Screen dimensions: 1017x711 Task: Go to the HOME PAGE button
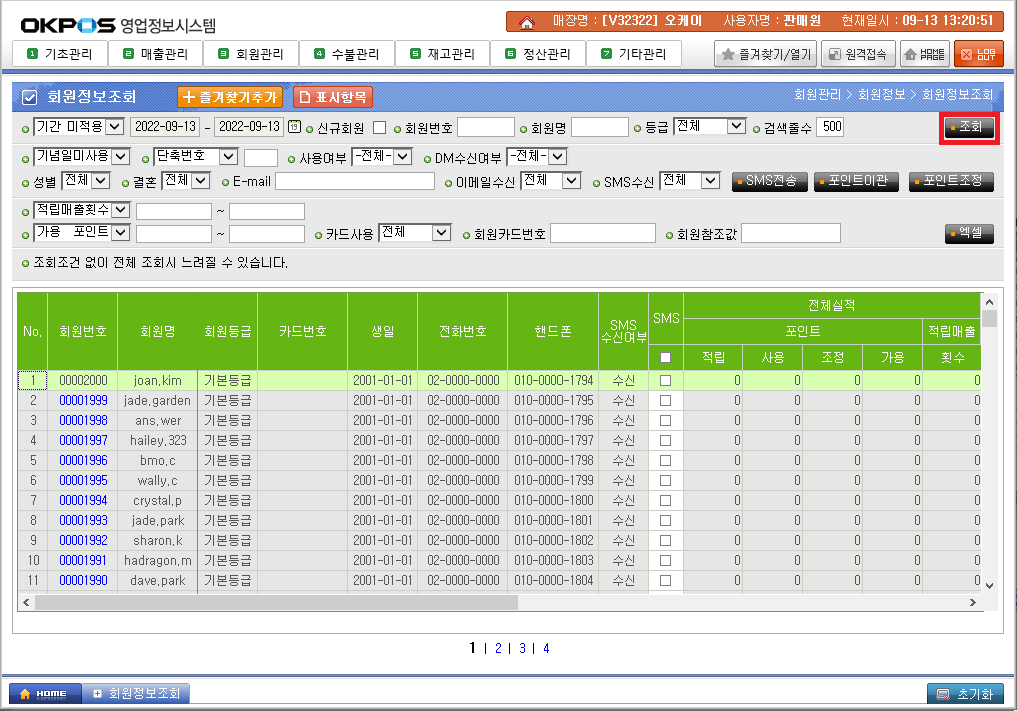coord(925,54)
